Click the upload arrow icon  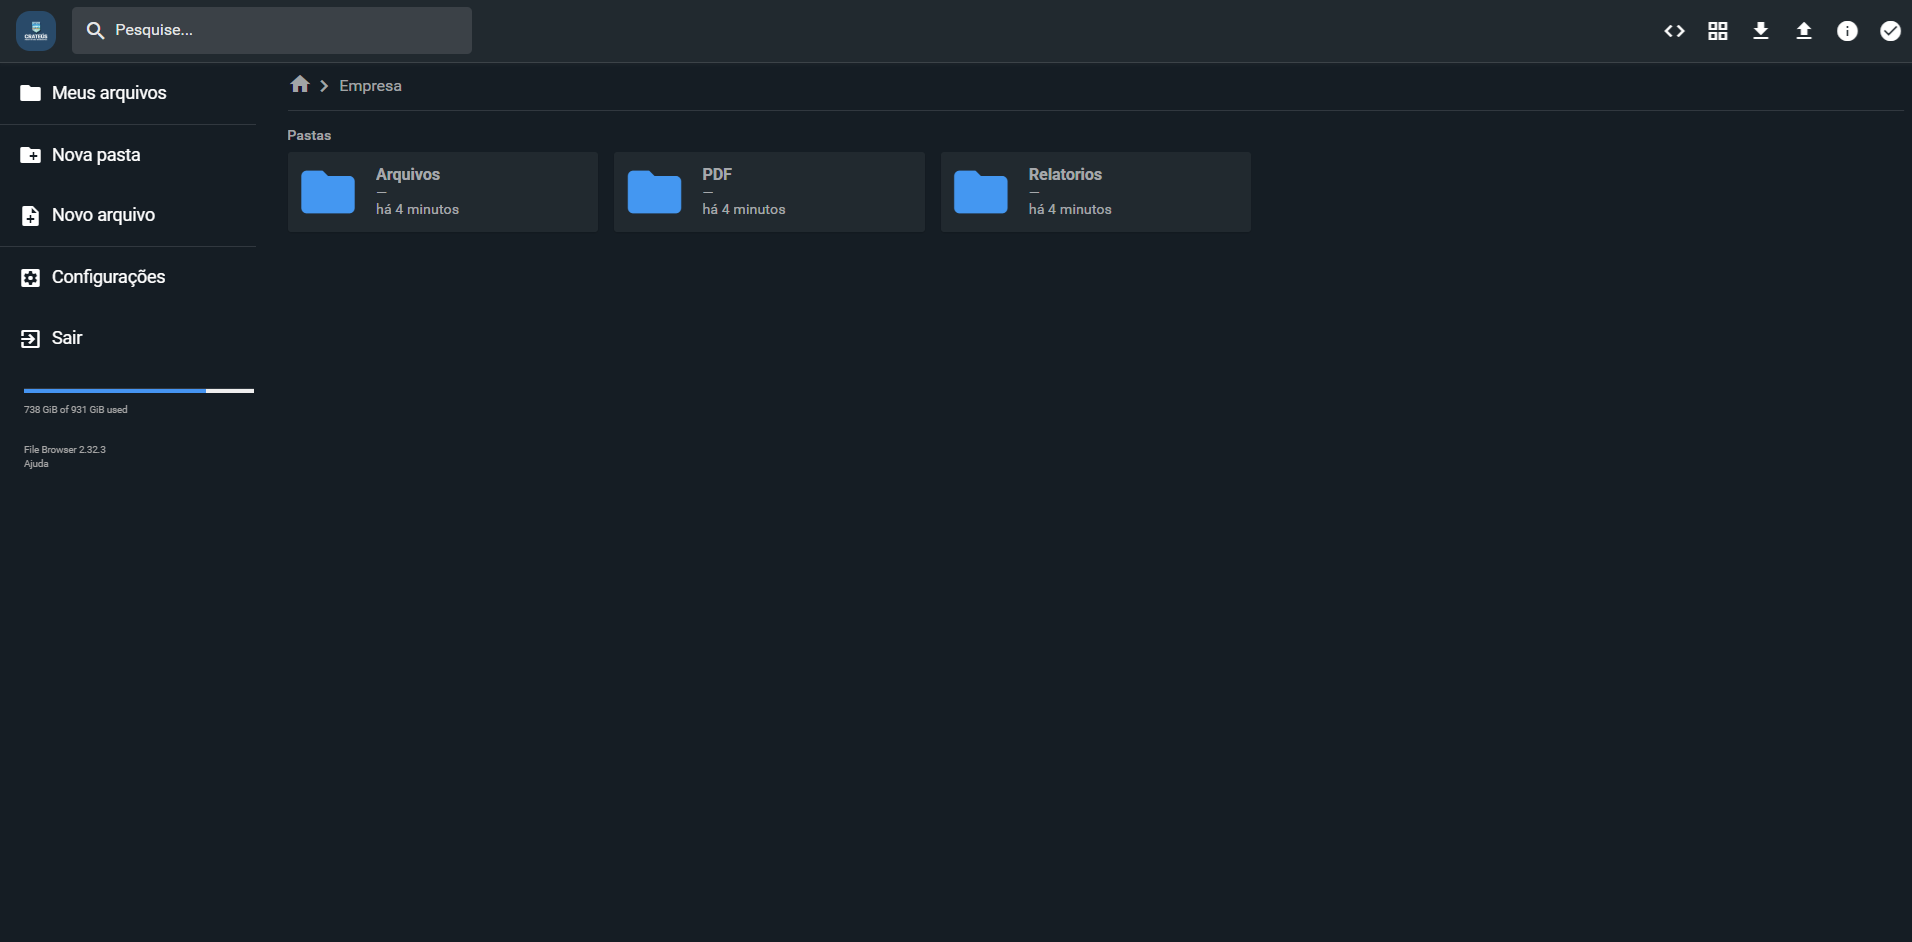1803,31
